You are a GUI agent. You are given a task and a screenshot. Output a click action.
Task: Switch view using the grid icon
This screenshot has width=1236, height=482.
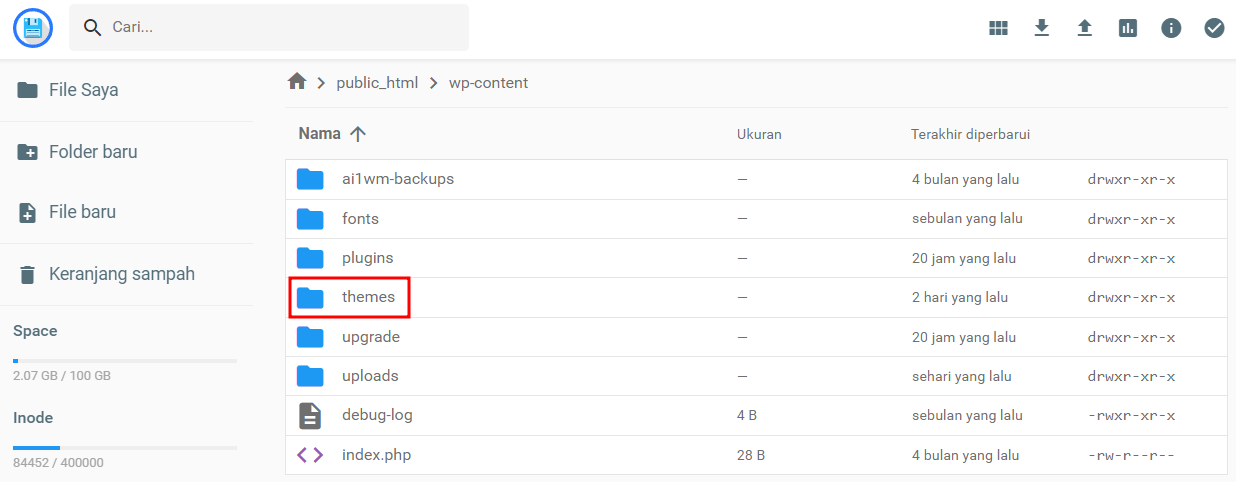[x=998, y=28]
